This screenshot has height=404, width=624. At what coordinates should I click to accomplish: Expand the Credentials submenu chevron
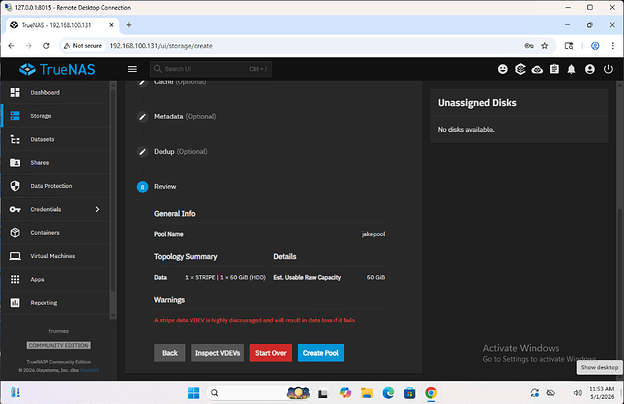coord(98,209)
